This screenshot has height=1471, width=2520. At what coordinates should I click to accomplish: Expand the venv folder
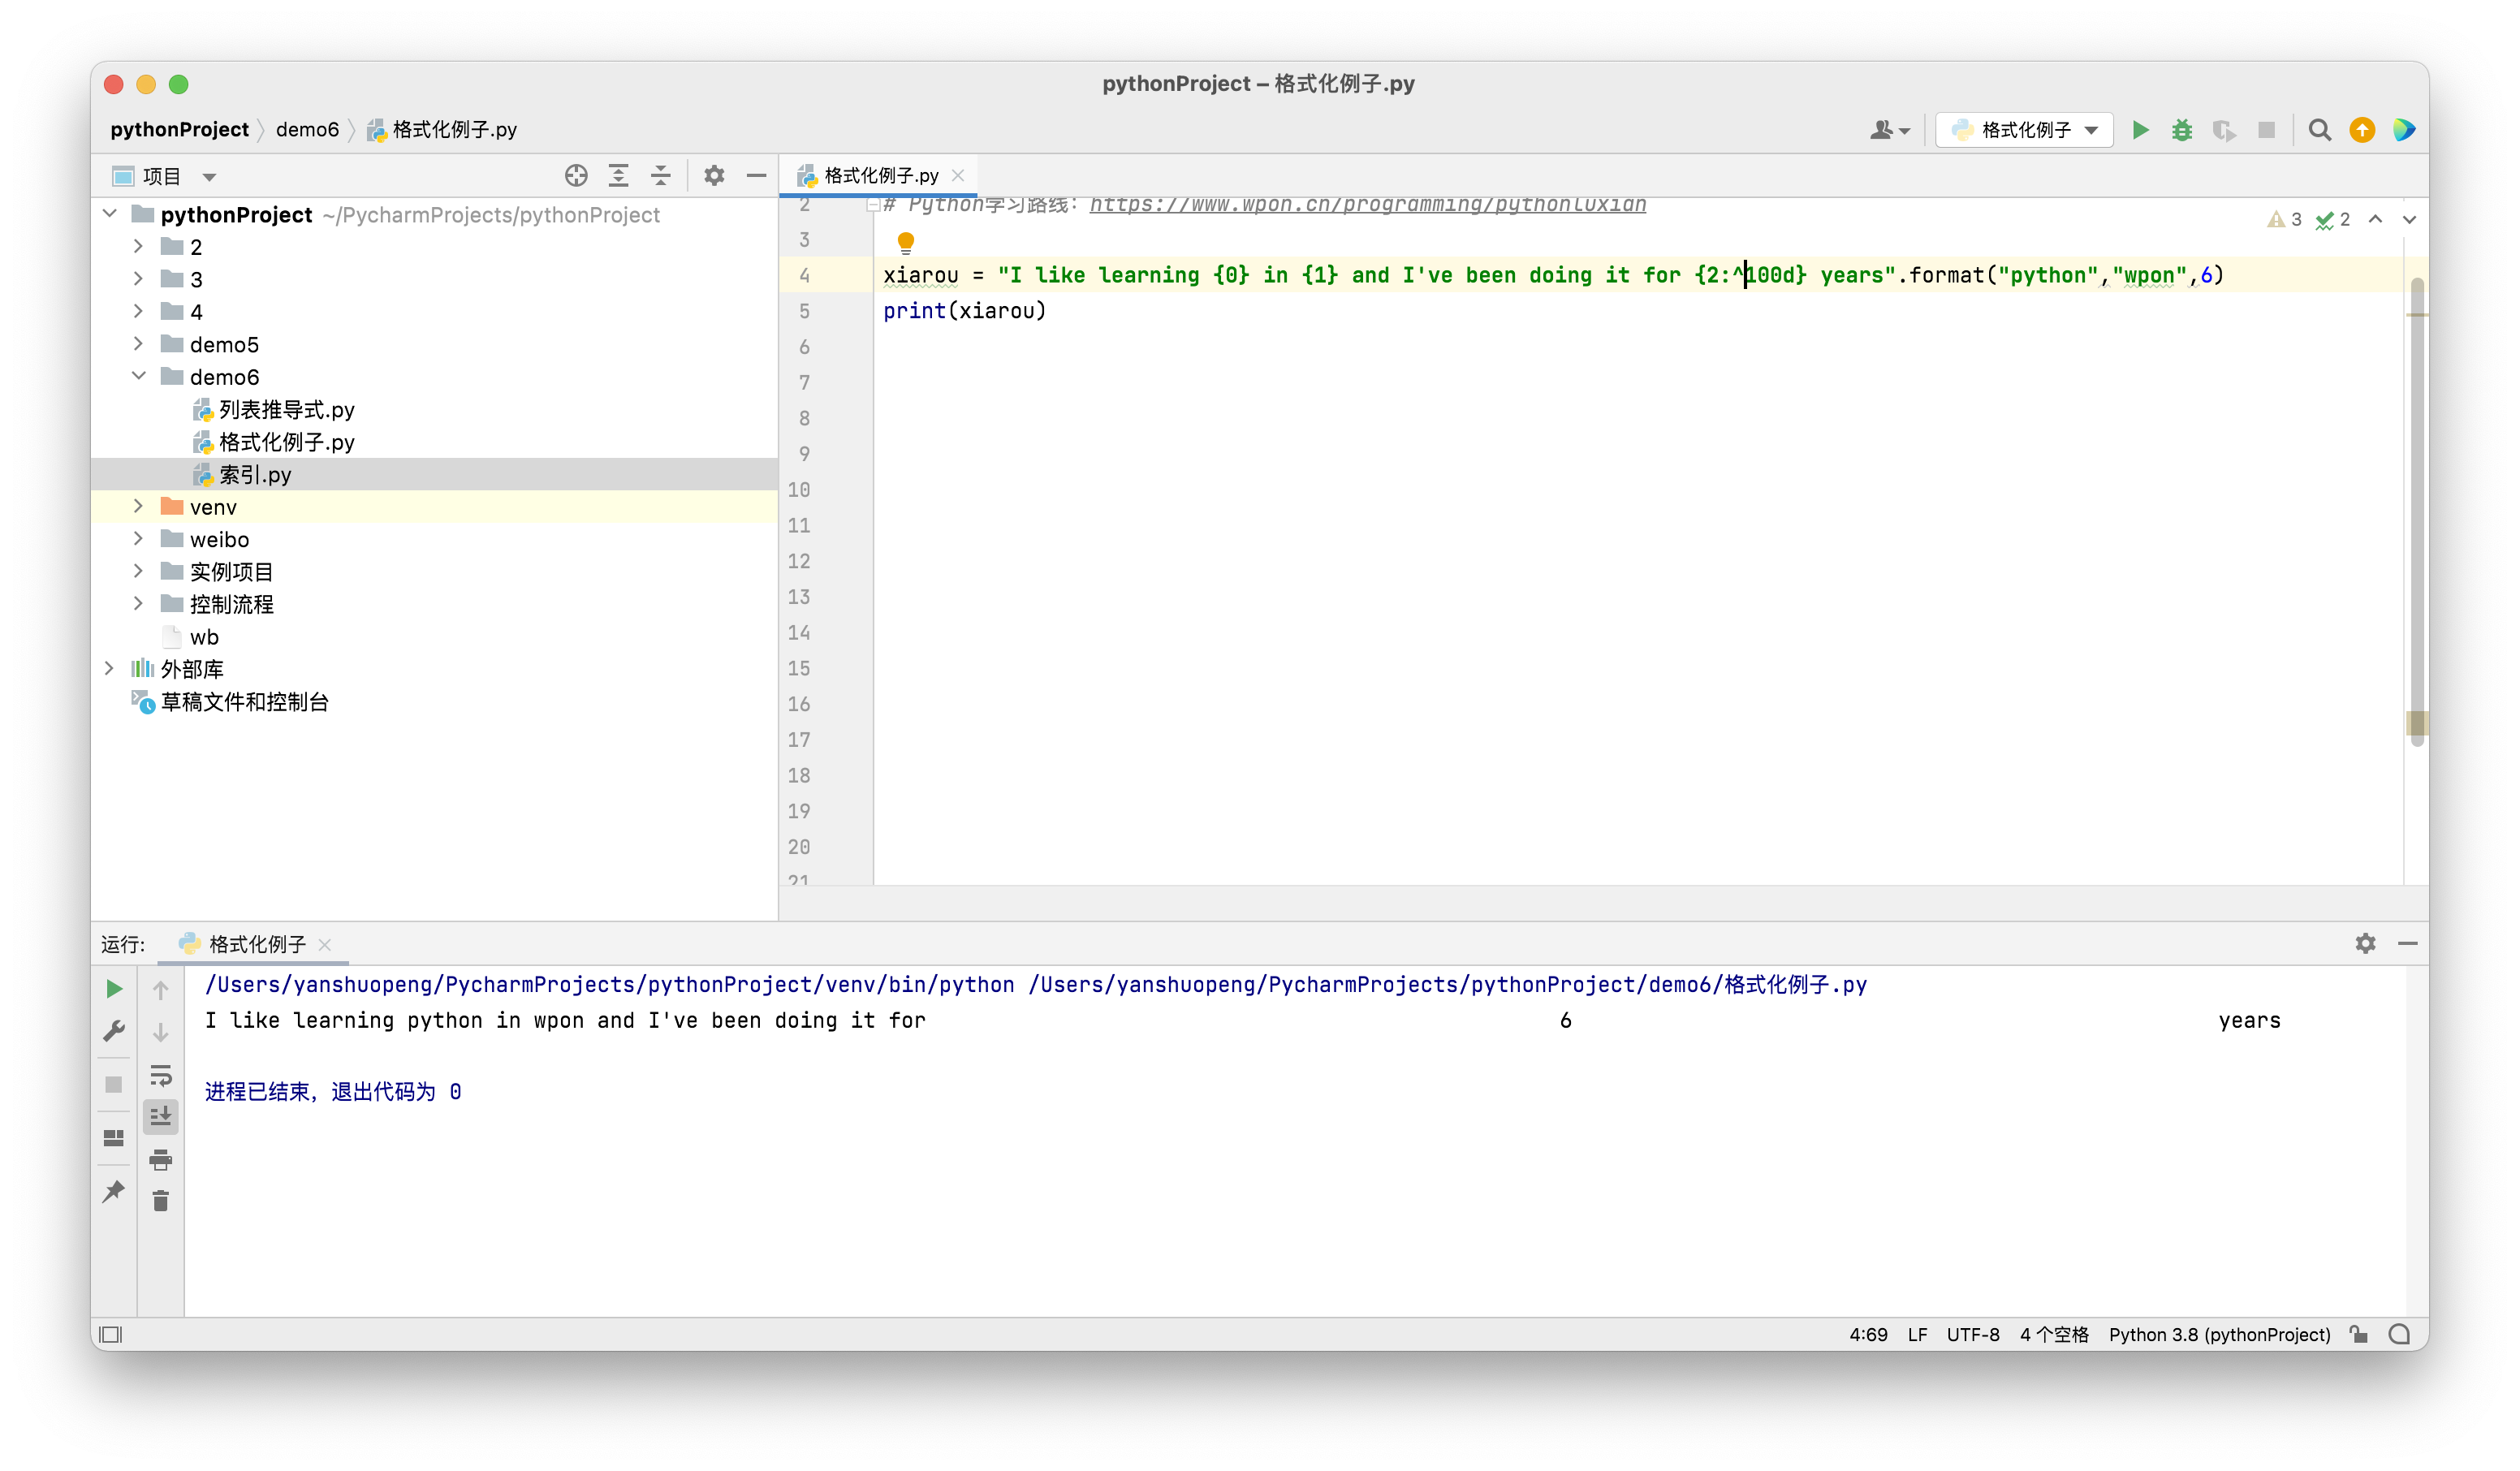pyautogui.click(x=138, y=507)
